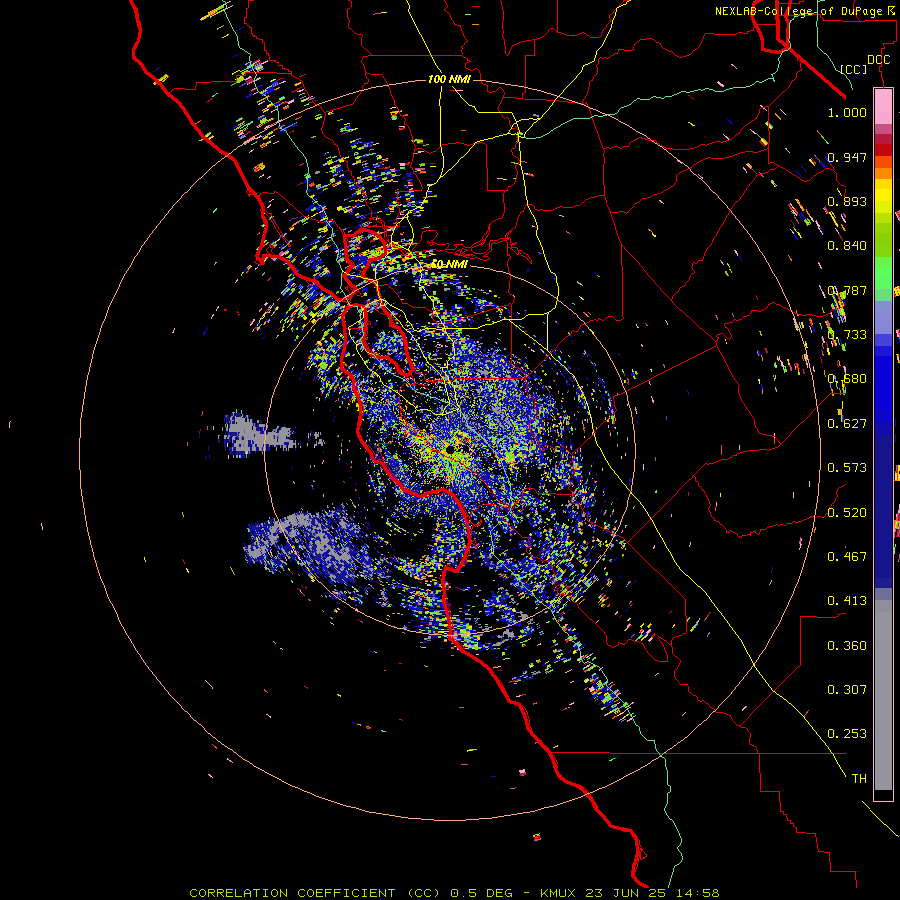Image resolution: width=900 pixels, height=900 pixels.
Task: Select the 0.360 legend value
Action: point(847,646)
